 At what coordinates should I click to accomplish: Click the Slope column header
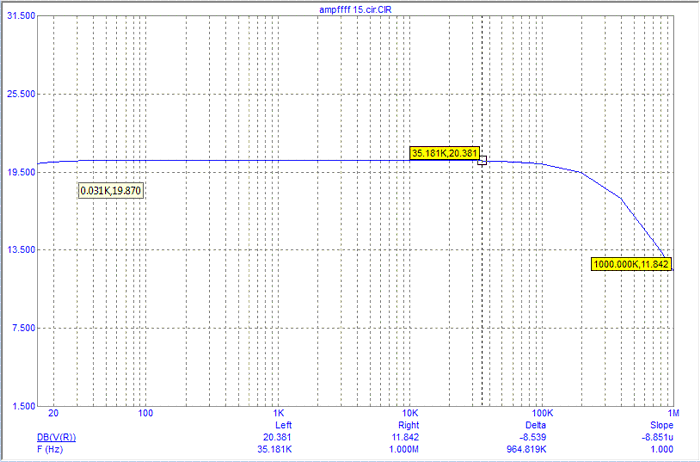pos(661,425)
